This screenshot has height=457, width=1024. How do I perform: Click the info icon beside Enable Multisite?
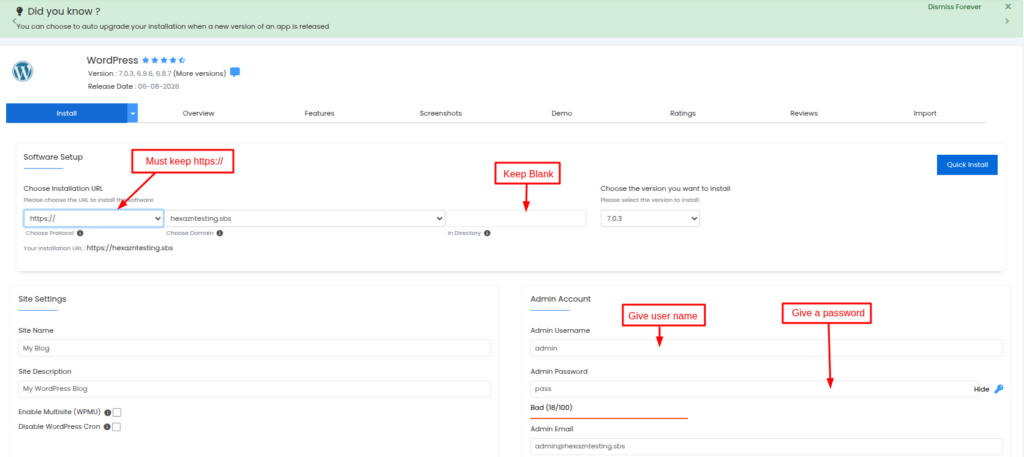click(x=108, y=413)
